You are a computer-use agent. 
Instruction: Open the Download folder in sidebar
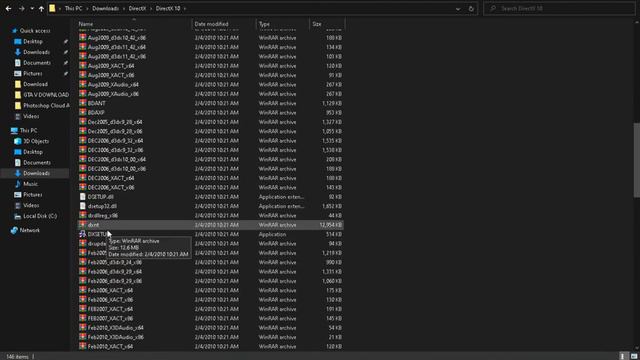click(35, 84)
